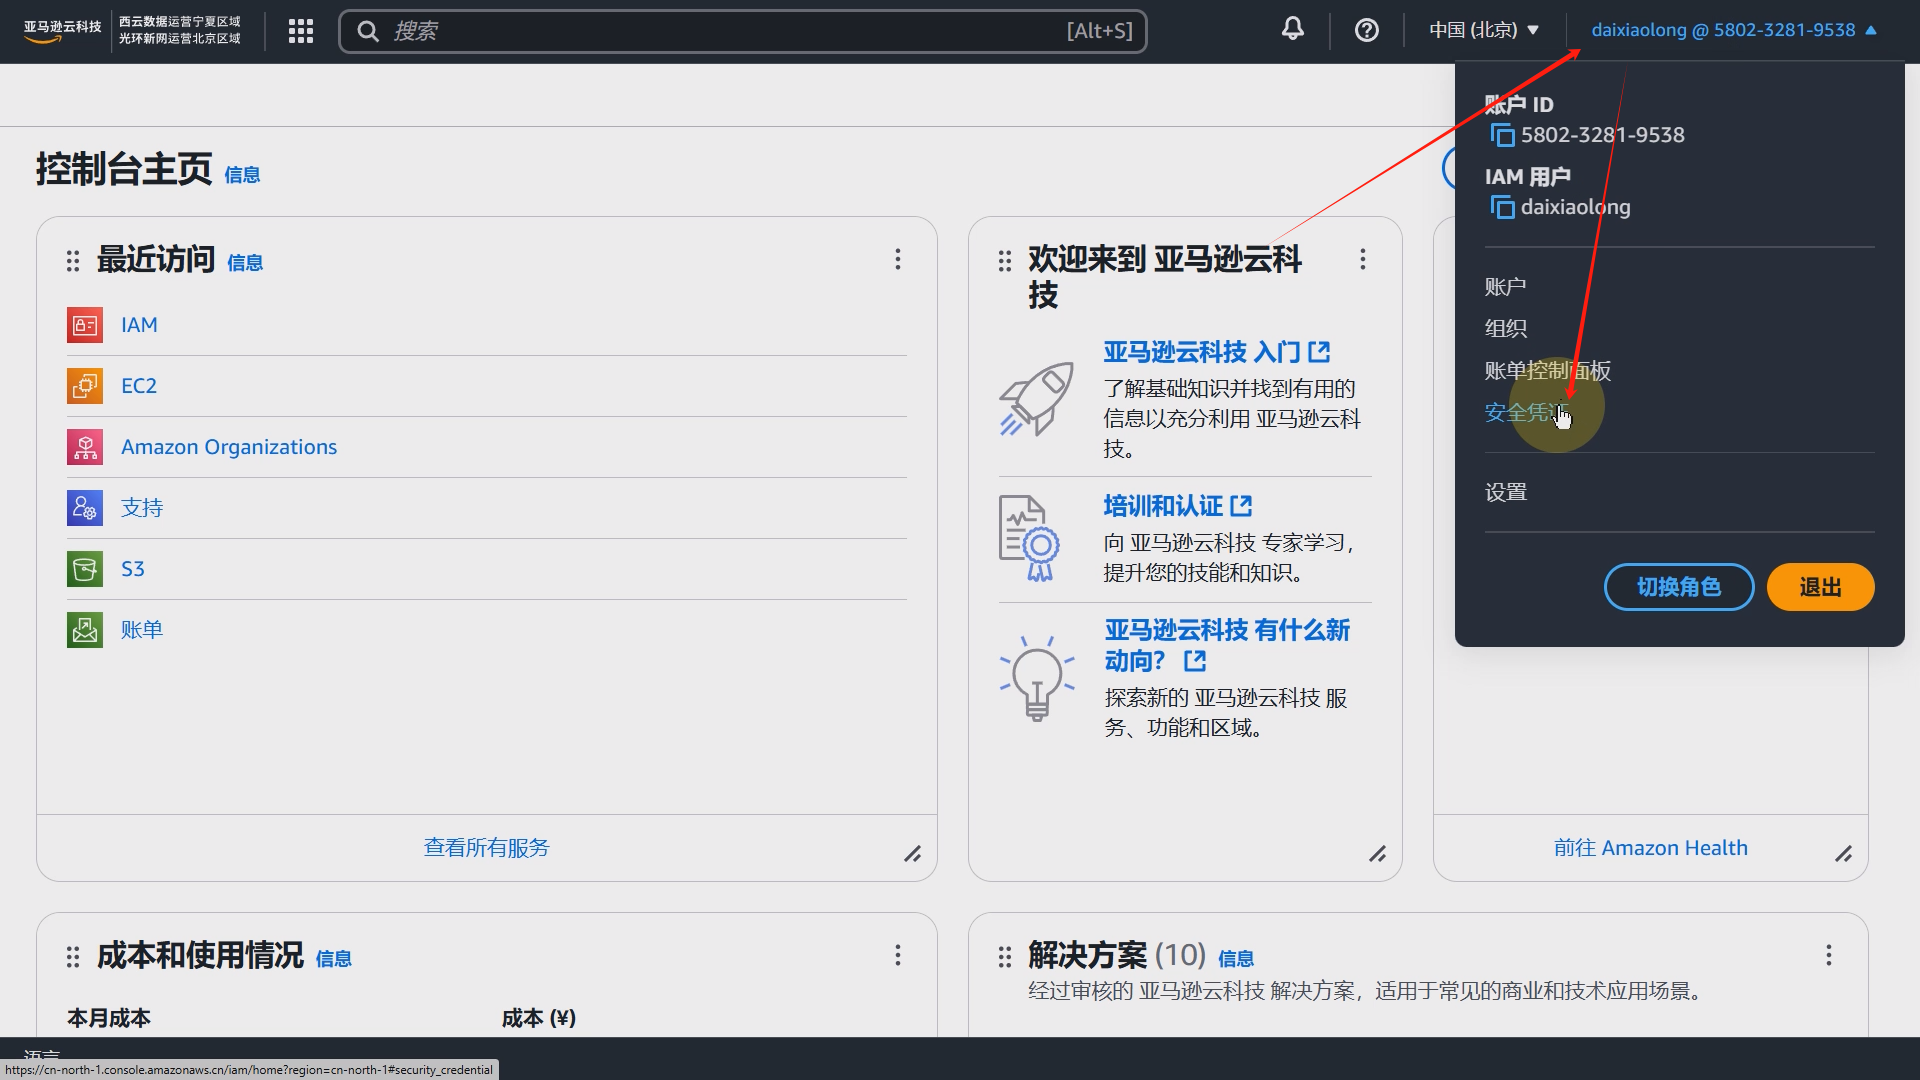Copy IAM username daixiaolong icon
This screenshot has width=1920, height=1080.
pos(1502,207)
